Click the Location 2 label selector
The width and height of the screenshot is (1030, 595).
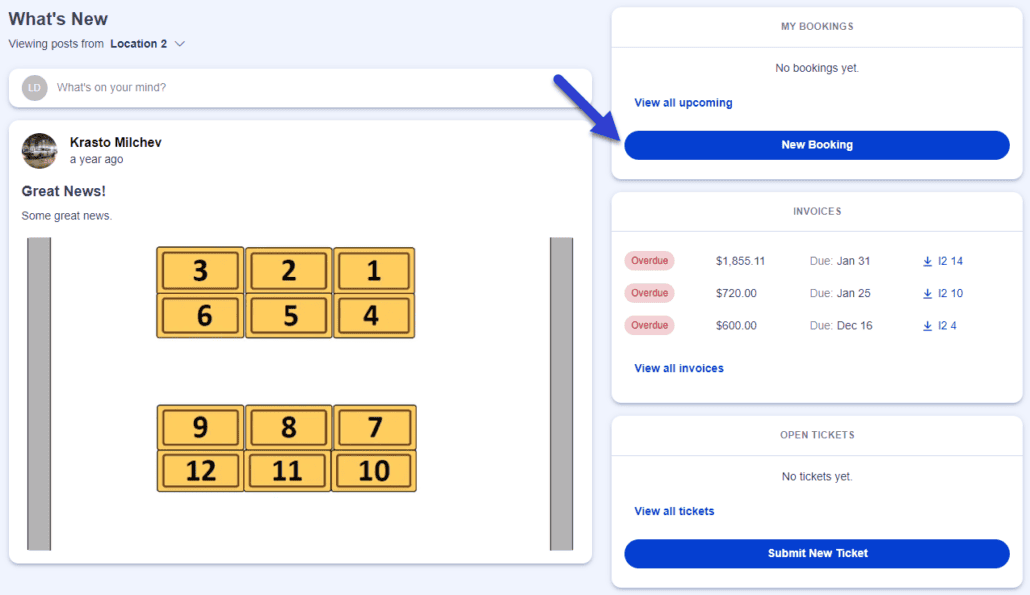pyautogui.click(x=139, y=44)
